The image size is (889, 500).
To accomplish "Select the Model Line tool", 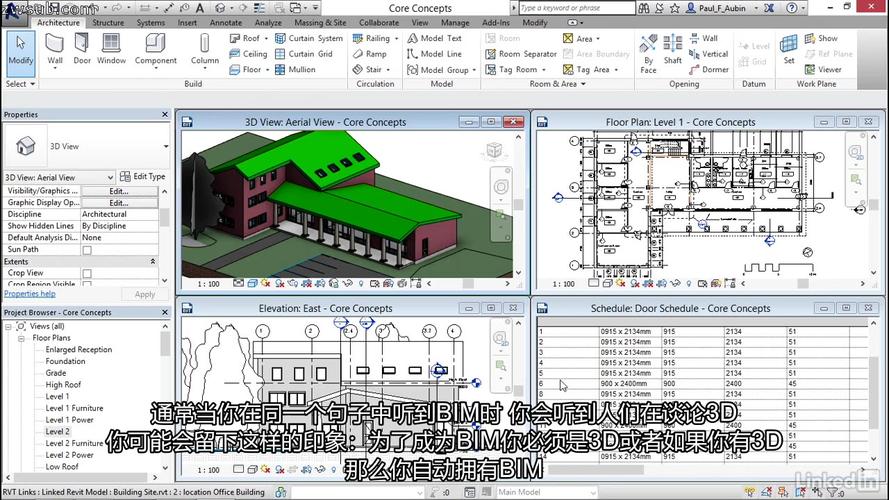I will point(435,54).
